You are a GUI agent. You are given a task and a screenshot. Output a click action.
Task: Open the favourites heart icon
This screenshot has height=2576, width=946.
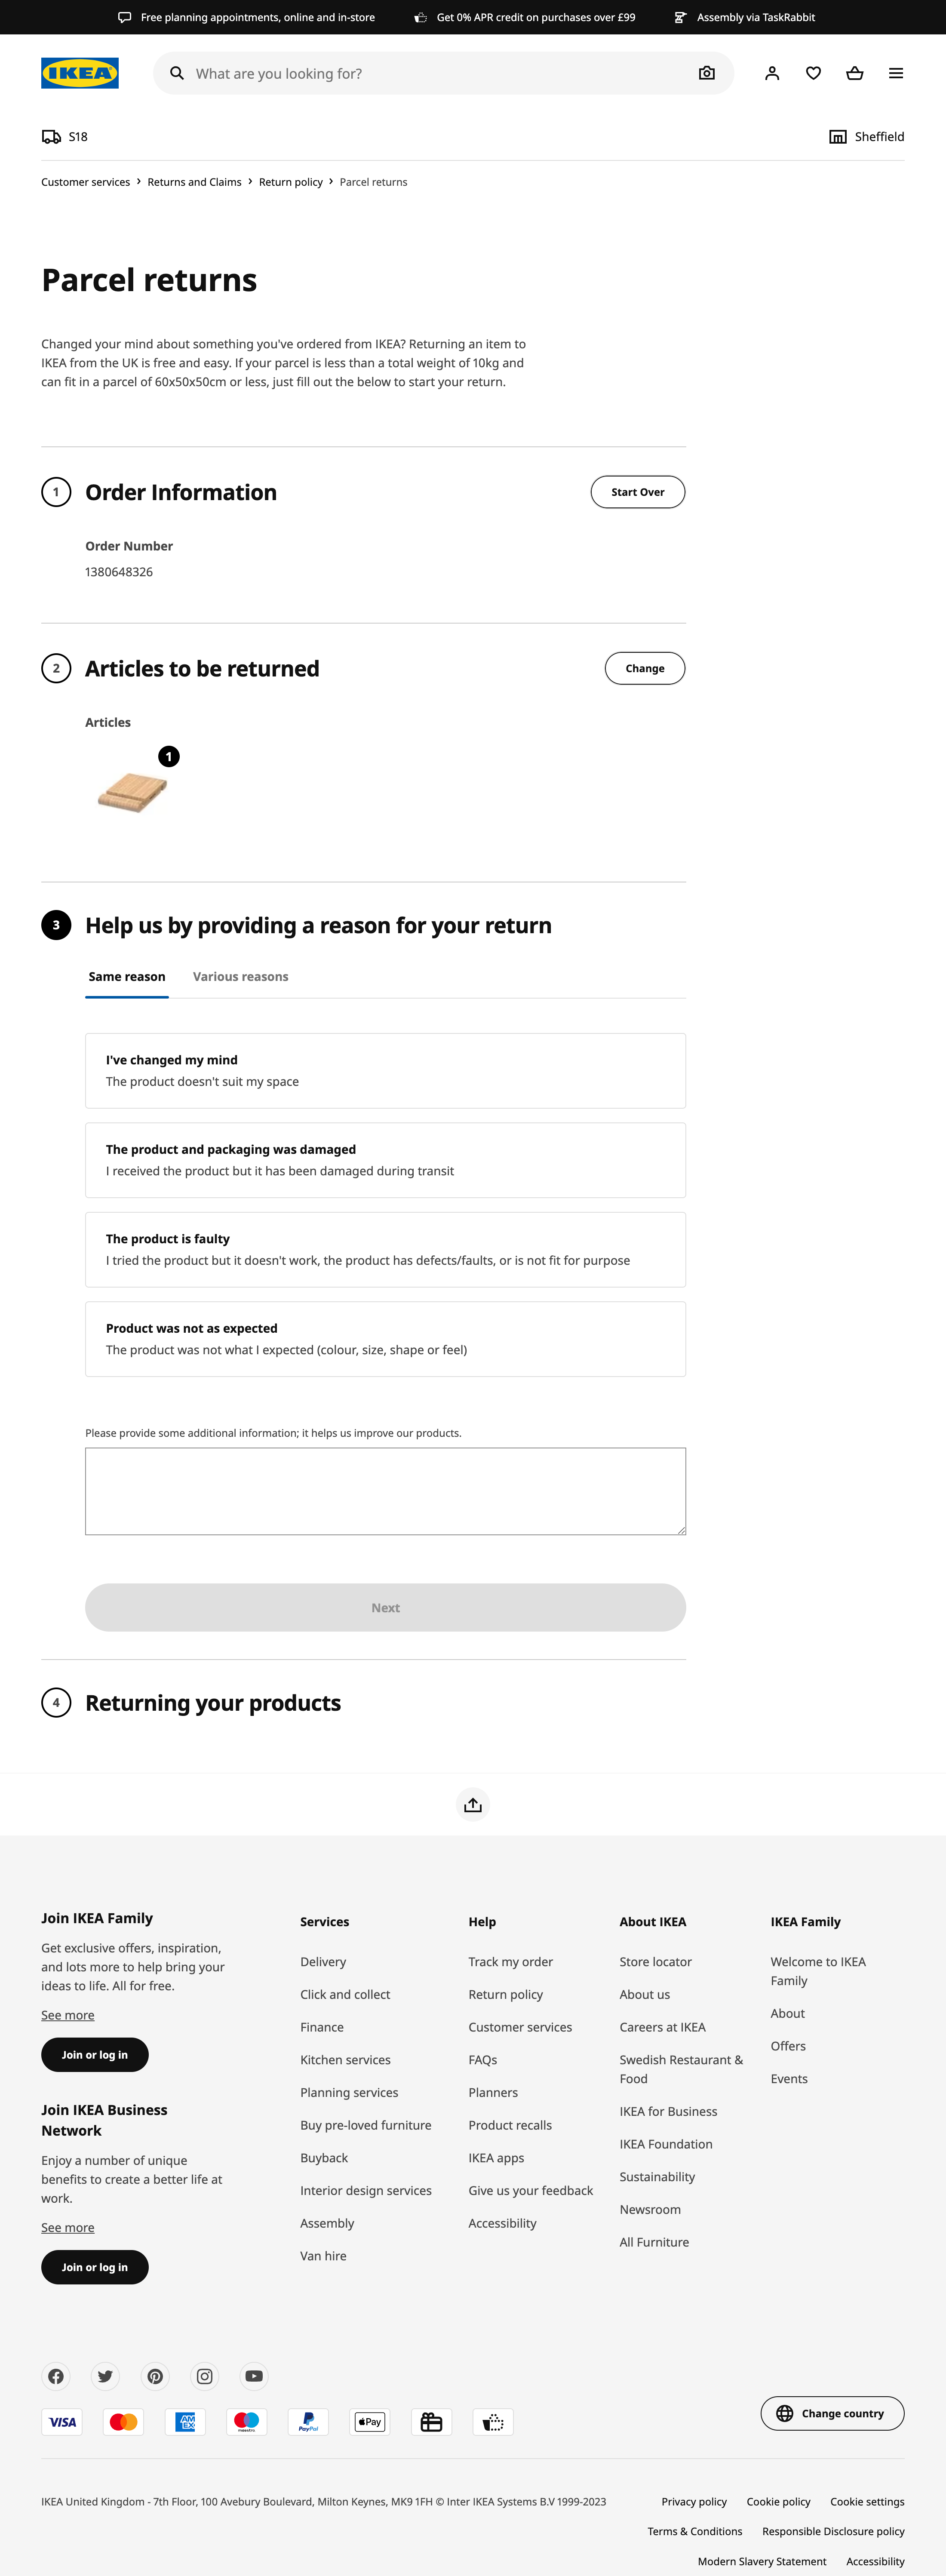pyautogui.click(x=813, y=73)
